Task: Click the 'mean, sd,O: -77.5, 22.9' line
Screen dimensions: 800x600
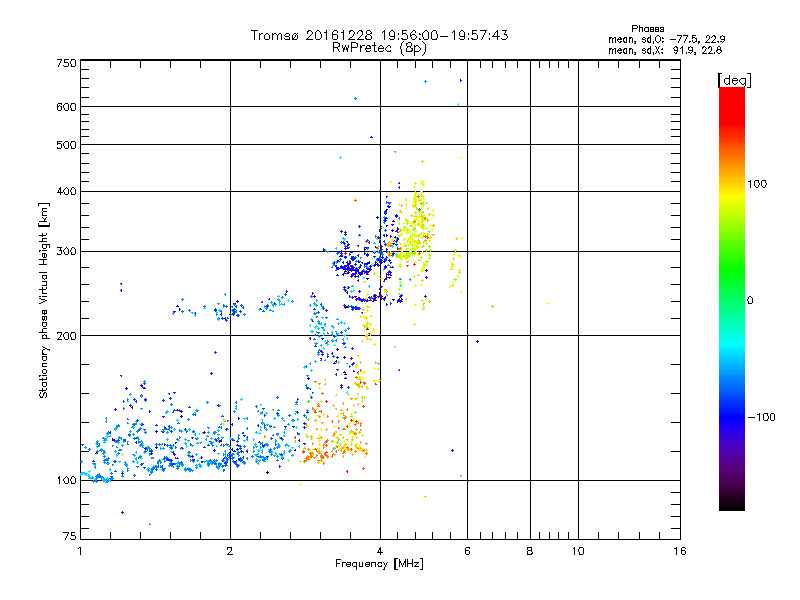Action: click(666, 39)
